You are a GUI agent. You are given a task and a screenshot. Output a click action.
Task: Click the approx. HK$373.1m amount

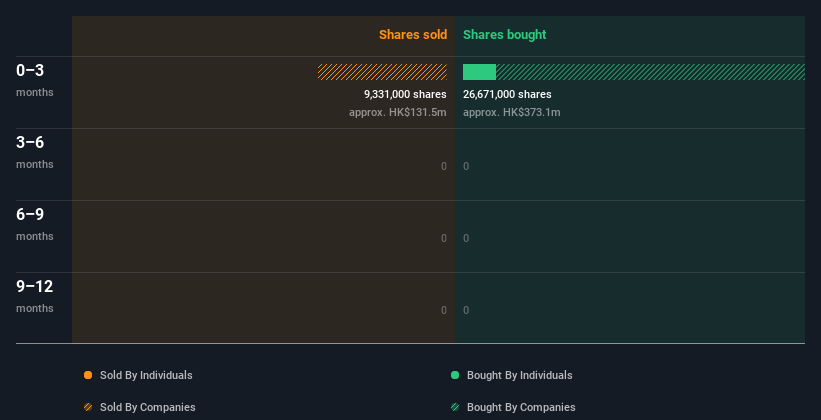pyautogui.click(x=512, y=112)
